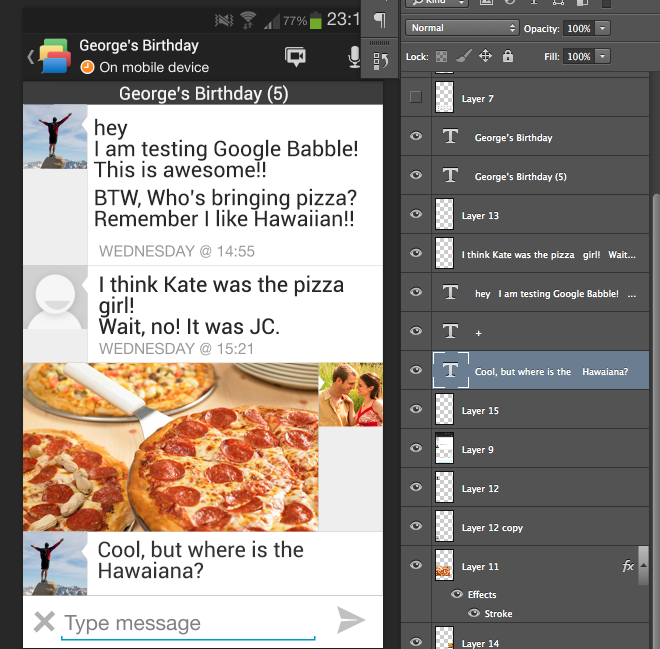Click the 'WEDNESDAY @ 14:55' timestamp
Image resolution: width=660 pixels, height=649 pixels.
coord(177,251)
